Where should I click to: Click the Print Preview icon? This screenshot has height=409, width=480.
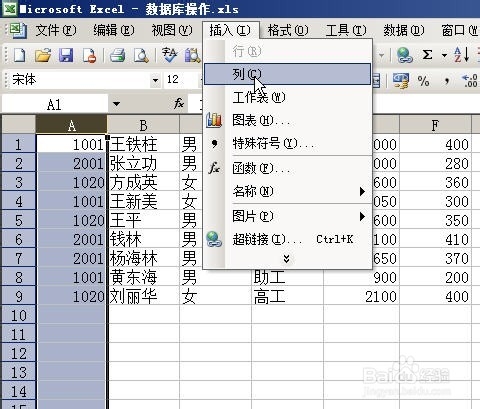tap(141, 55)
